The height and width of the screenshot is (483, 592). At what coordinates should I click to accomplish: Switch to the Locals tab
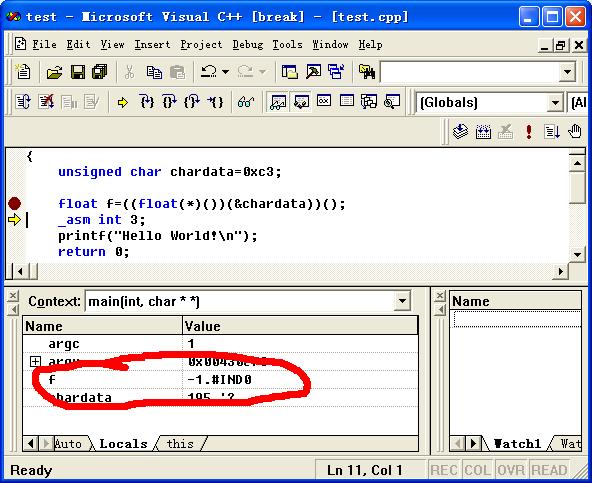123,443
